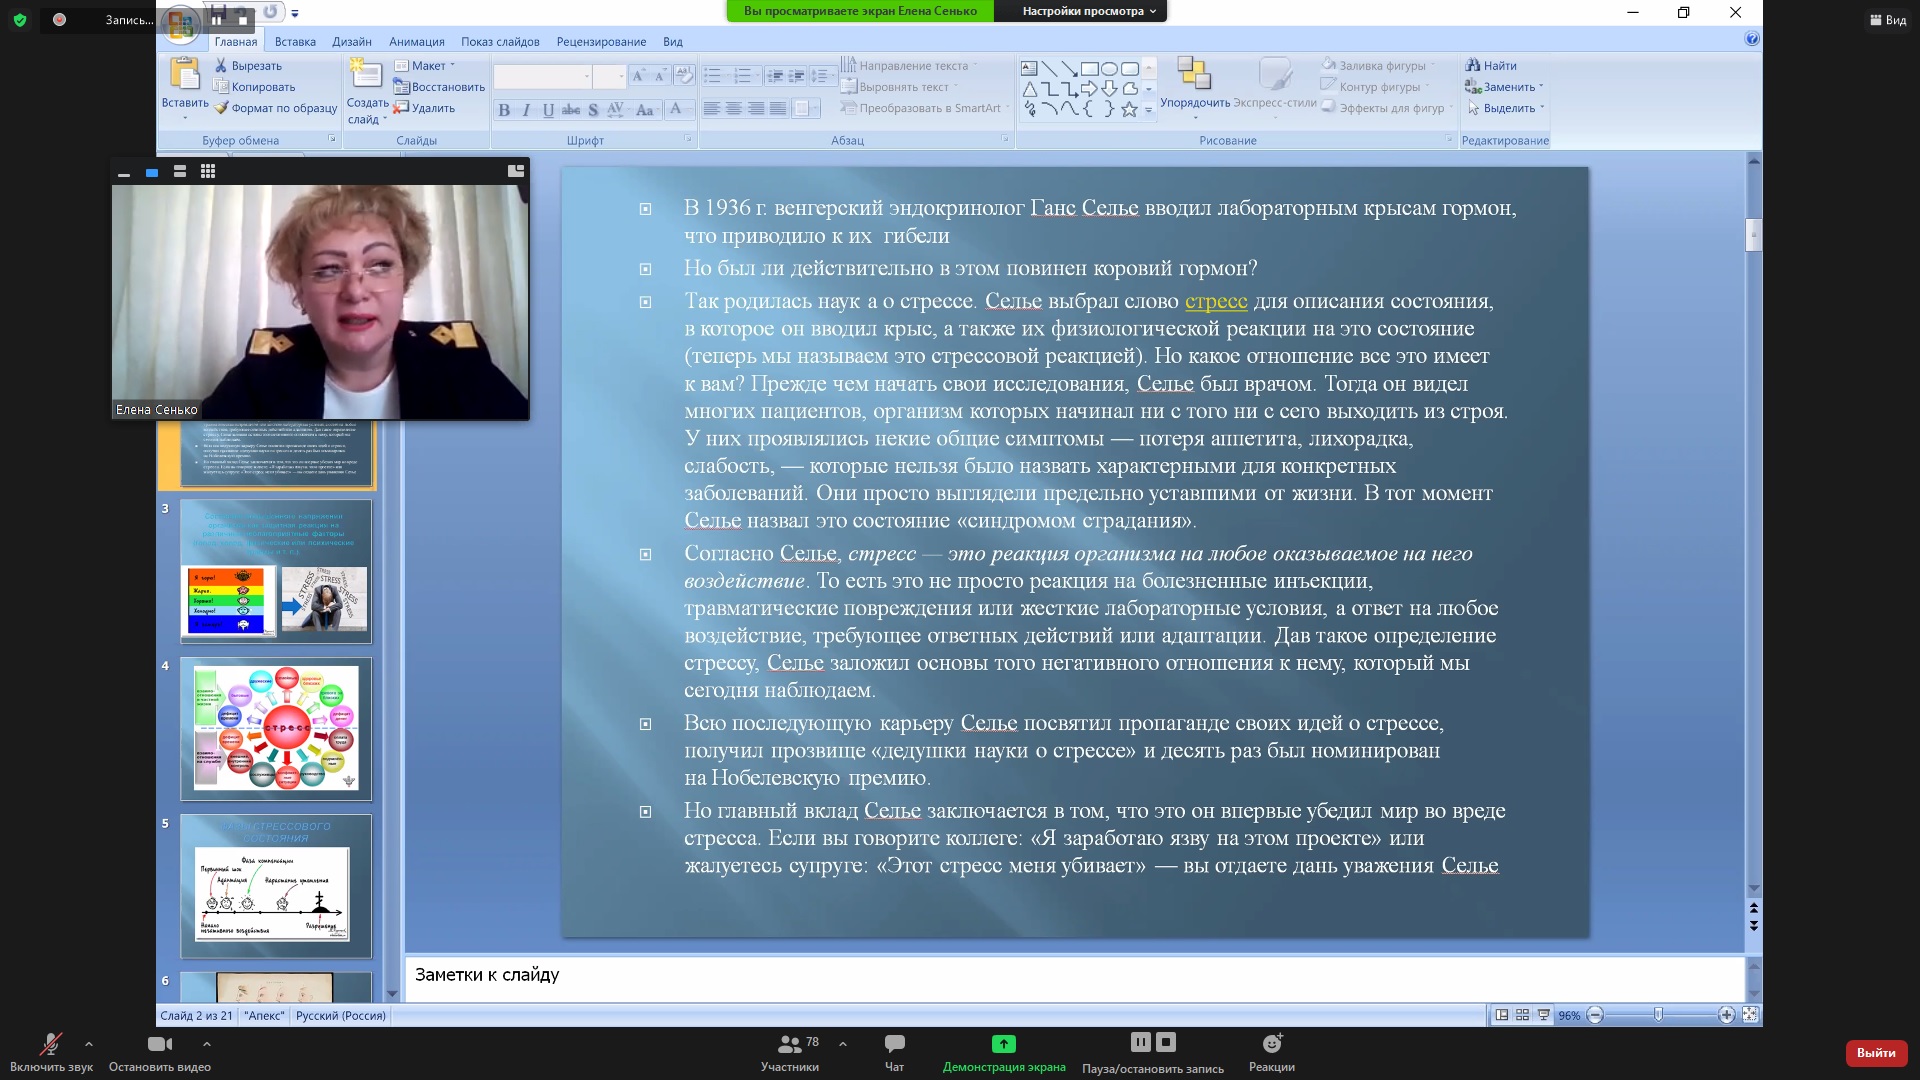Open the Анимация ribbon tab
The image size is (1920, 1080).
417,42
